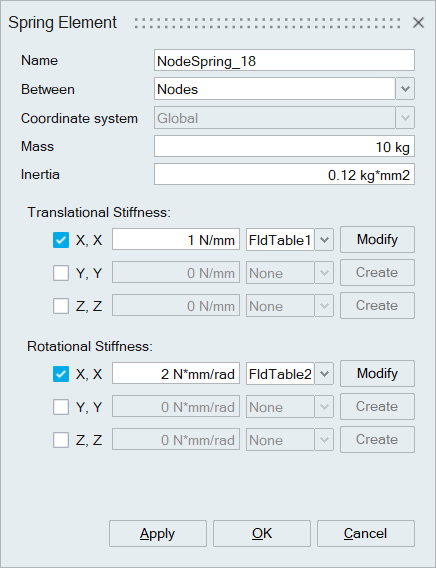Click Modify button for FldTable1
Viewport: 436px width, 568px height.
377,239
